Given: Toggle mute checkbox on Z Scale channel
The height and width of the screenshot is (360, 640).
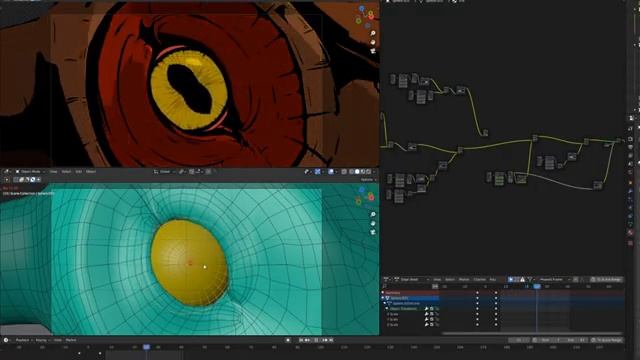Looking at the screenshot, I should pyautogui.click(x=432, y=325).
